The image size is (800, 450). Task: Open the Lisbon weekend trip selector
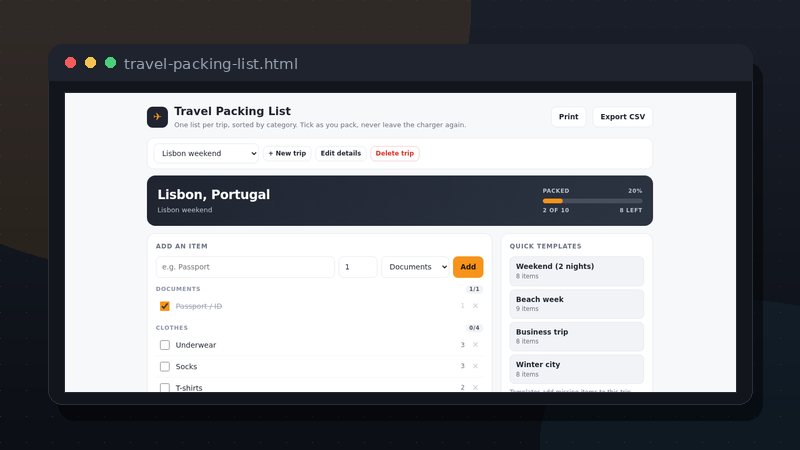[x=206, y=153]
